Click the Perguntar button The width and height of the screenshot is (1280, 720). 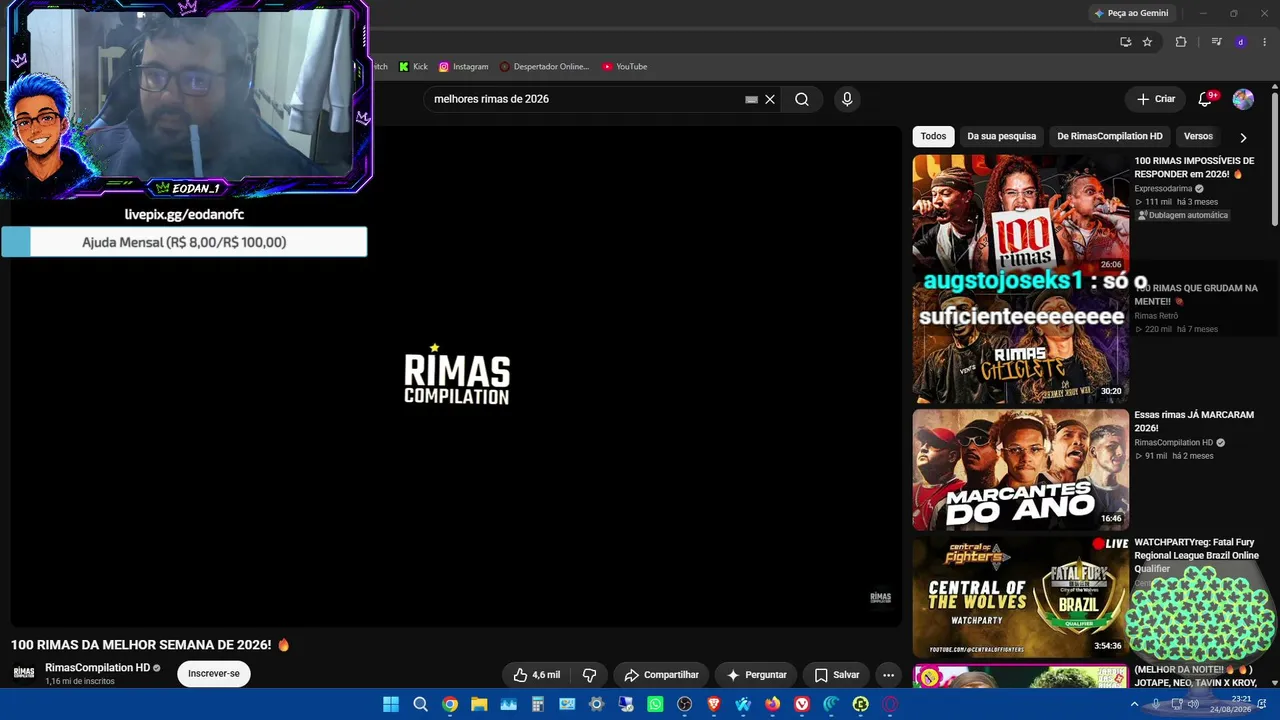pos(756,675)
